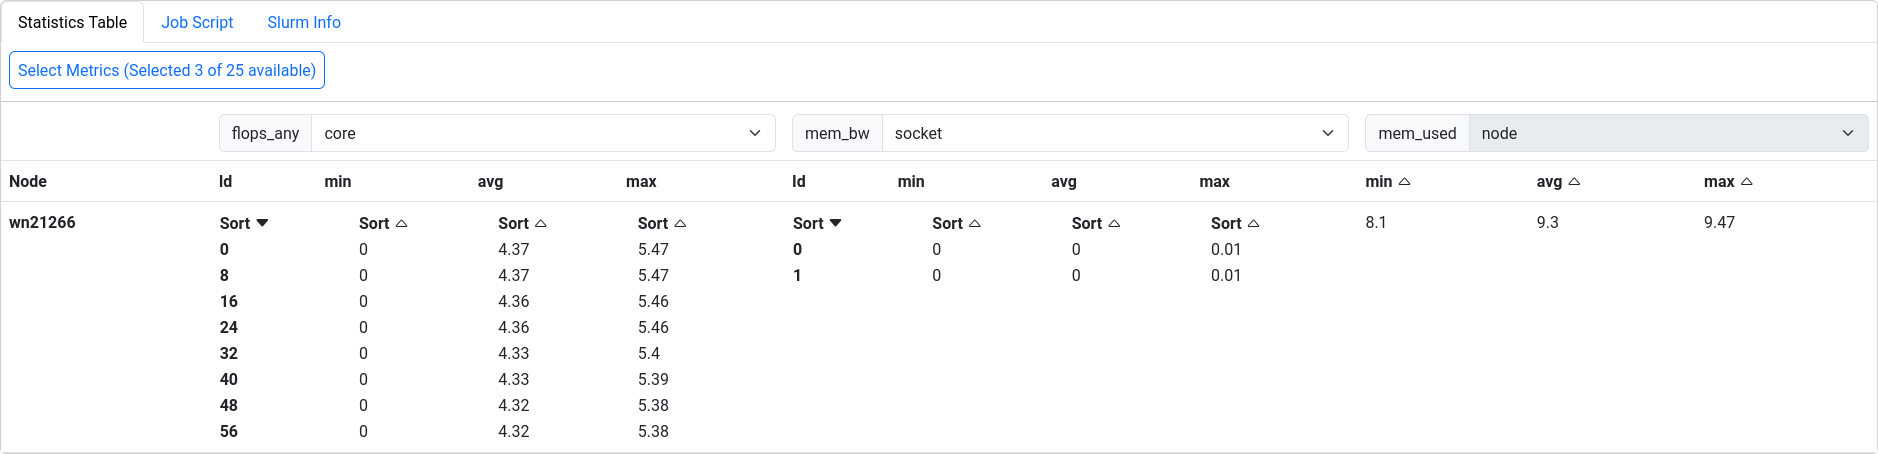Image resolution: width=1878 pixels, height=454 pixels.
Task: Click node name wn21266
Action: (42, 222)
